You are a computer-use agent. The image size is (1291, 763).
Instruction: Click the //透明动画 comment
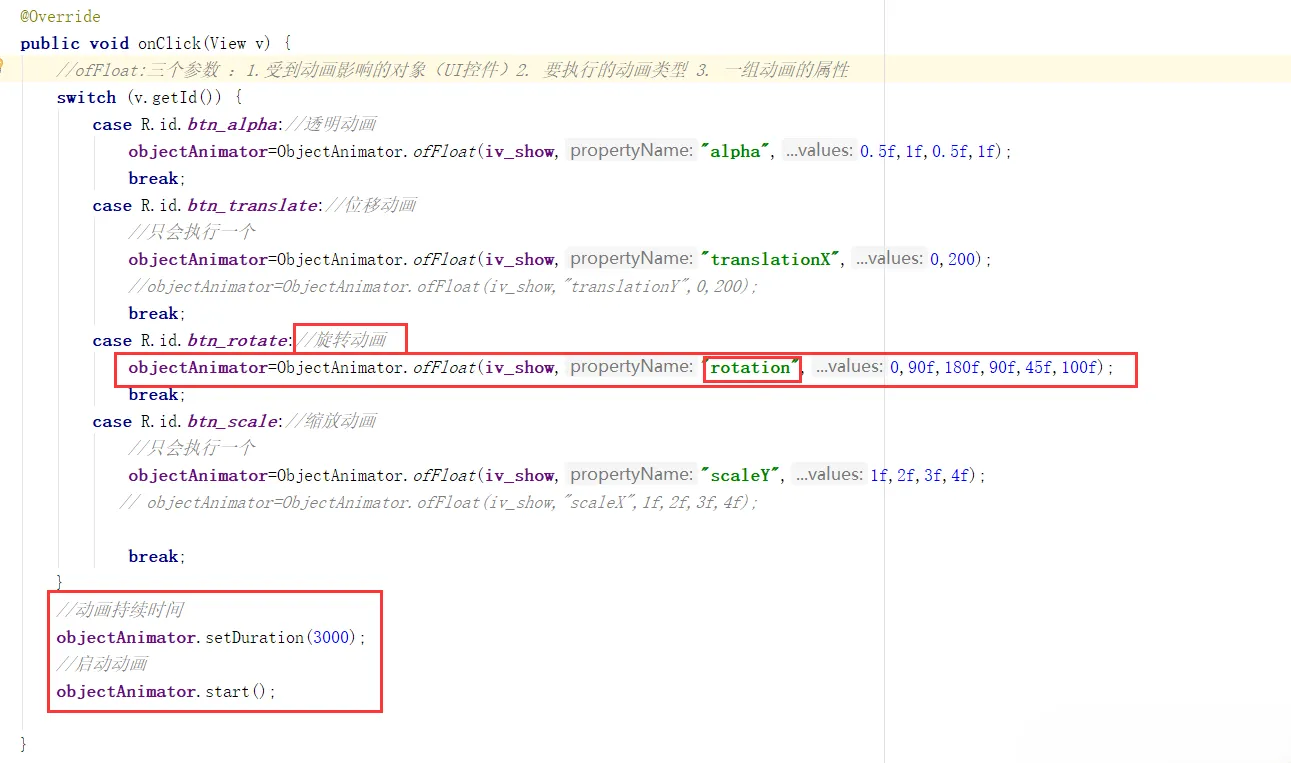point(331,124)
